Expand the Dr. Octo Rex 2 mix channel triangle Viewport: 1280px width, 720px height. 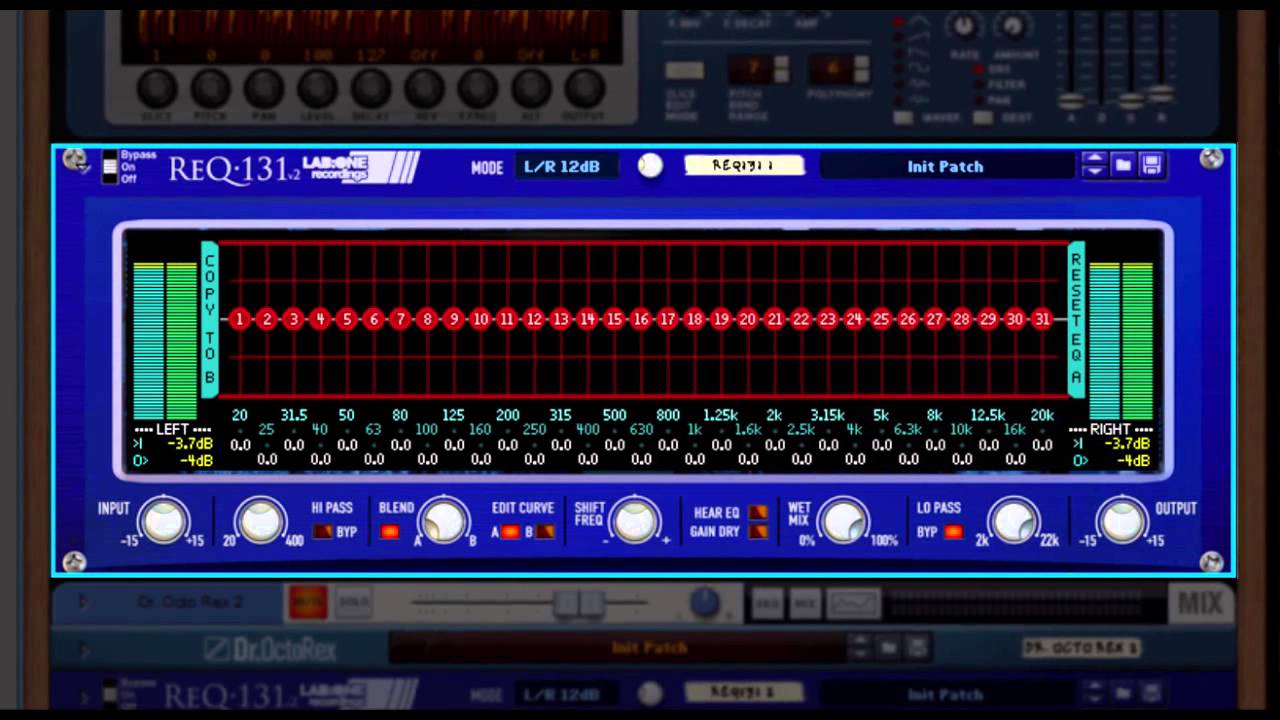(x=83, y=602)
